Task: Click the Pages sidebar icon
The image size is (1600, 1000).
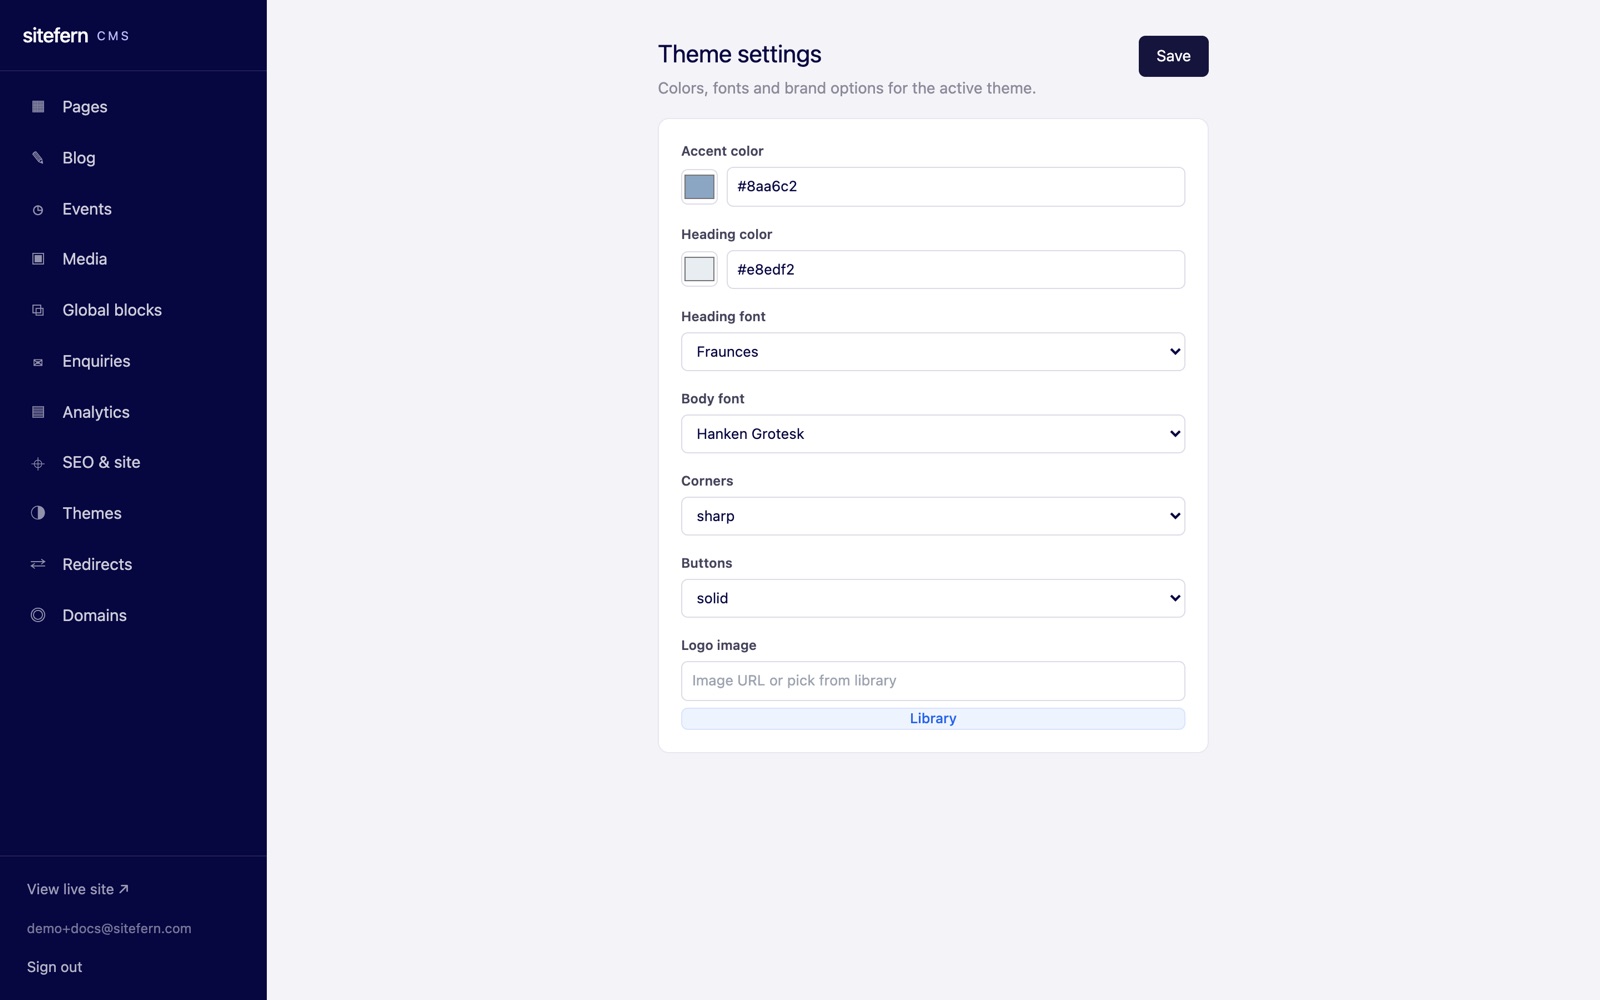Action: (38, 107)
